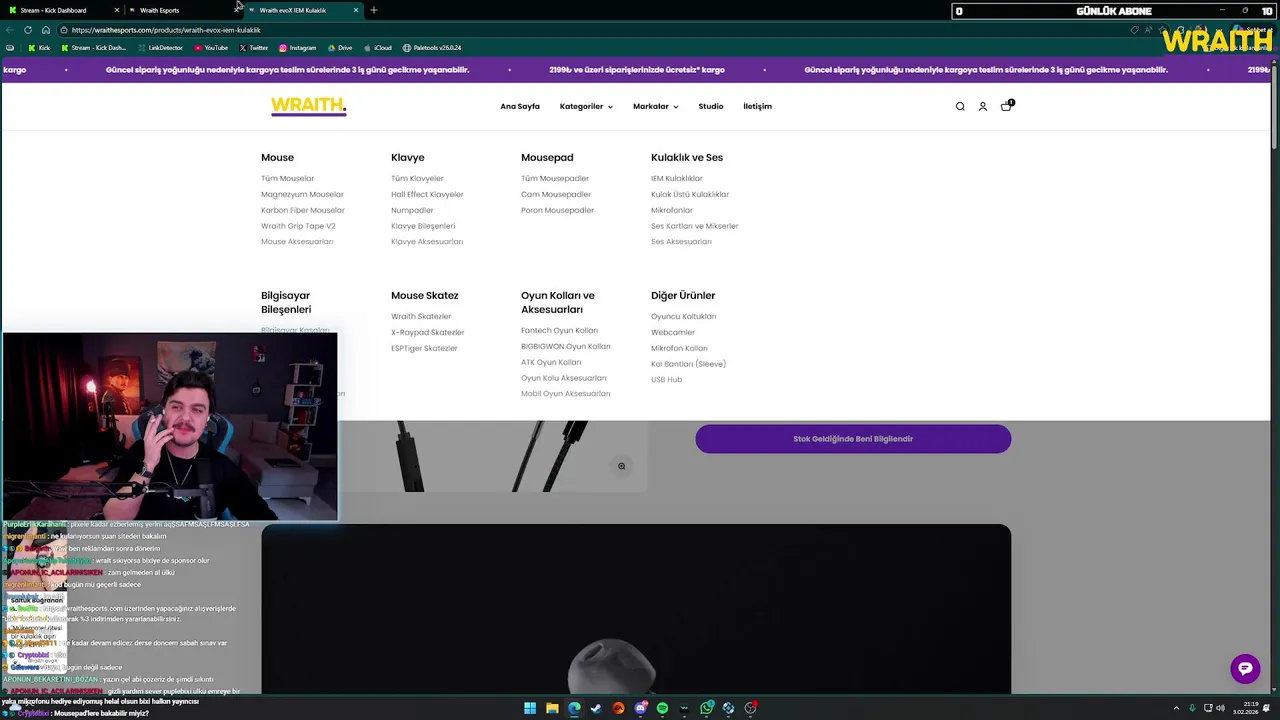
Task: Click the Edge browser taskbar icon
Action: tap(574, 708)
